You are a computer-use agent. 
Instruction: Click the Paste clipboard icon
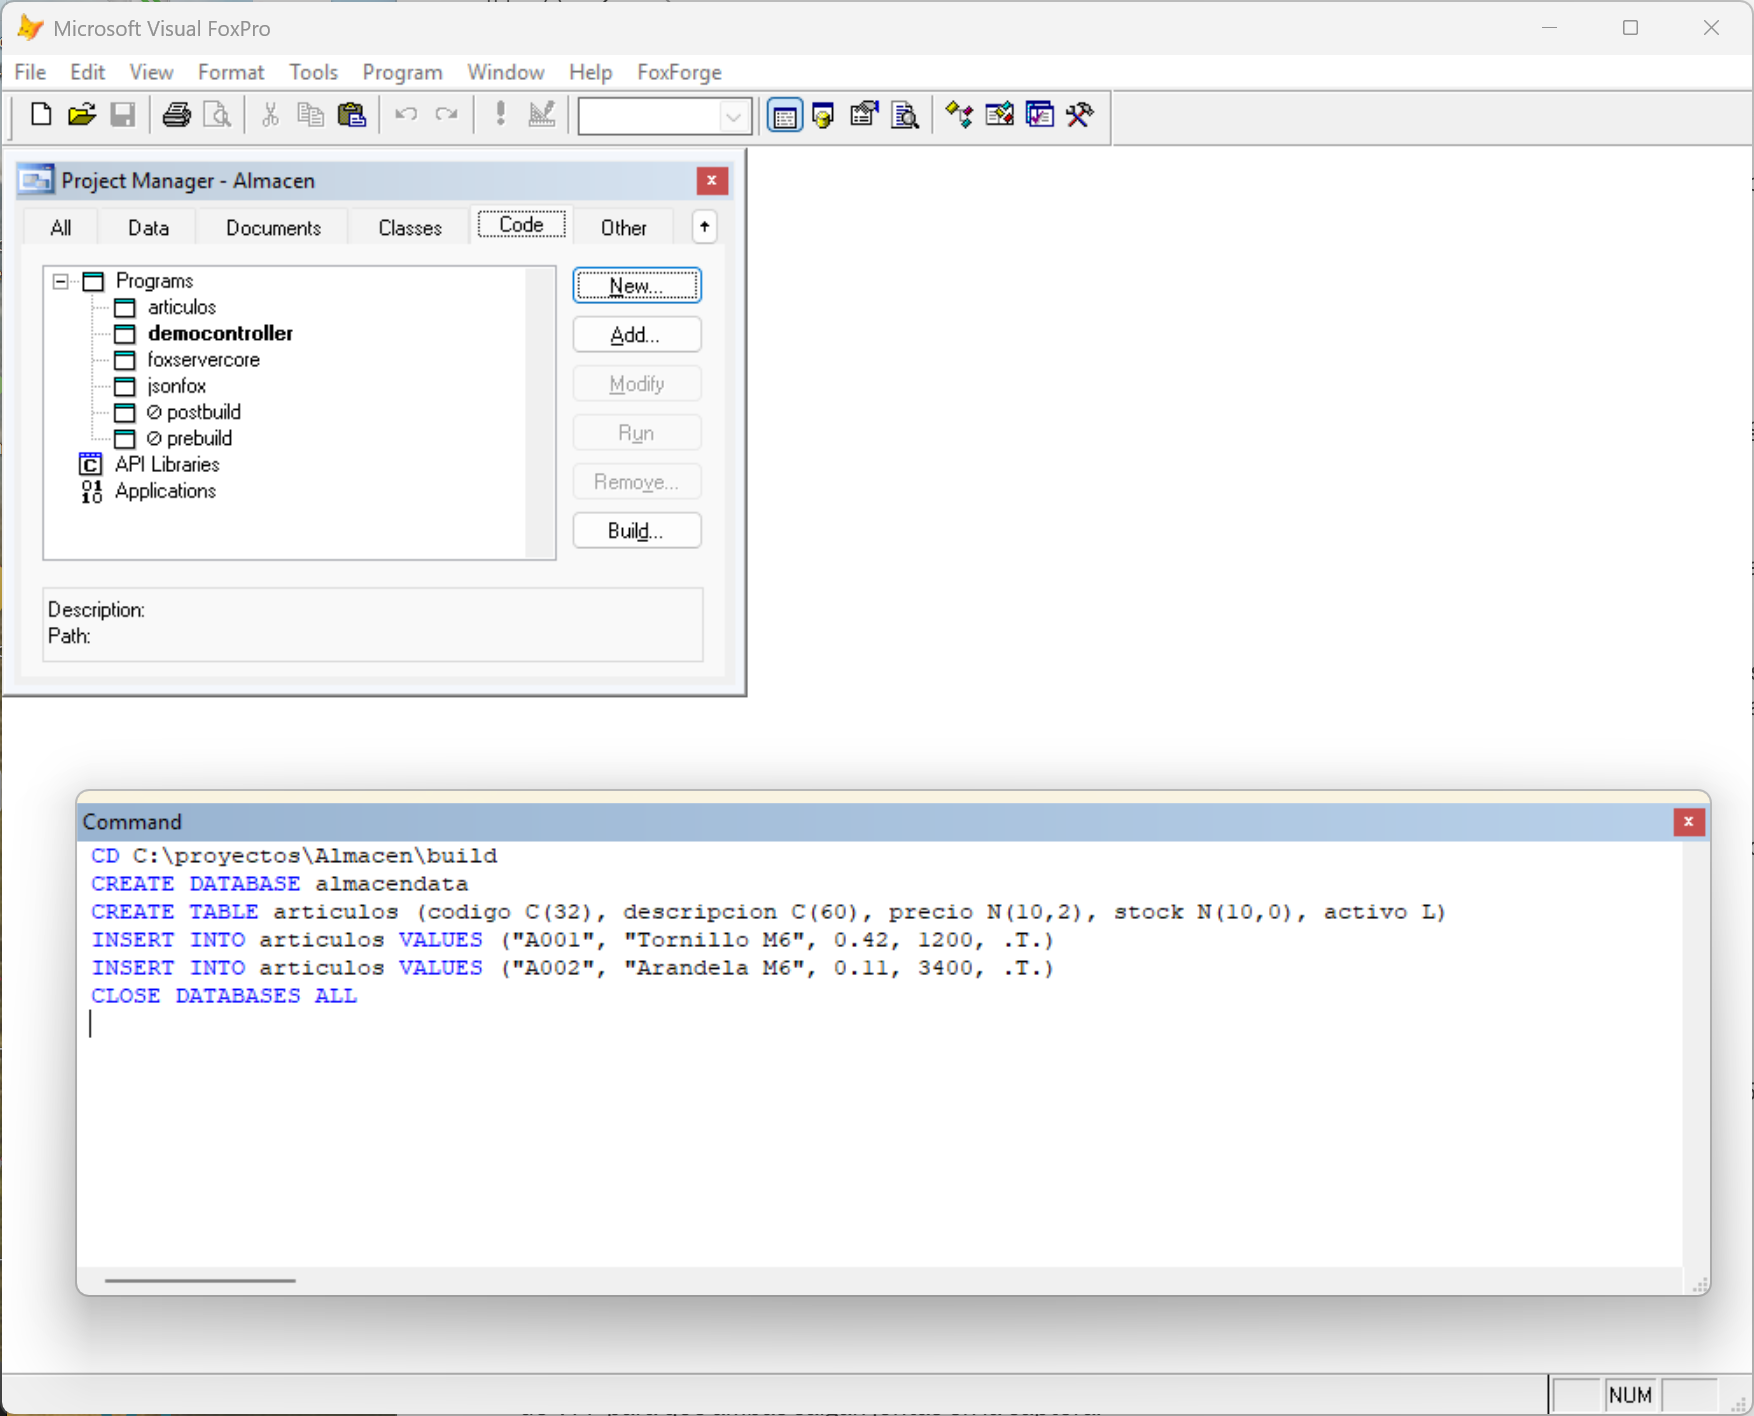pos(352,115)
